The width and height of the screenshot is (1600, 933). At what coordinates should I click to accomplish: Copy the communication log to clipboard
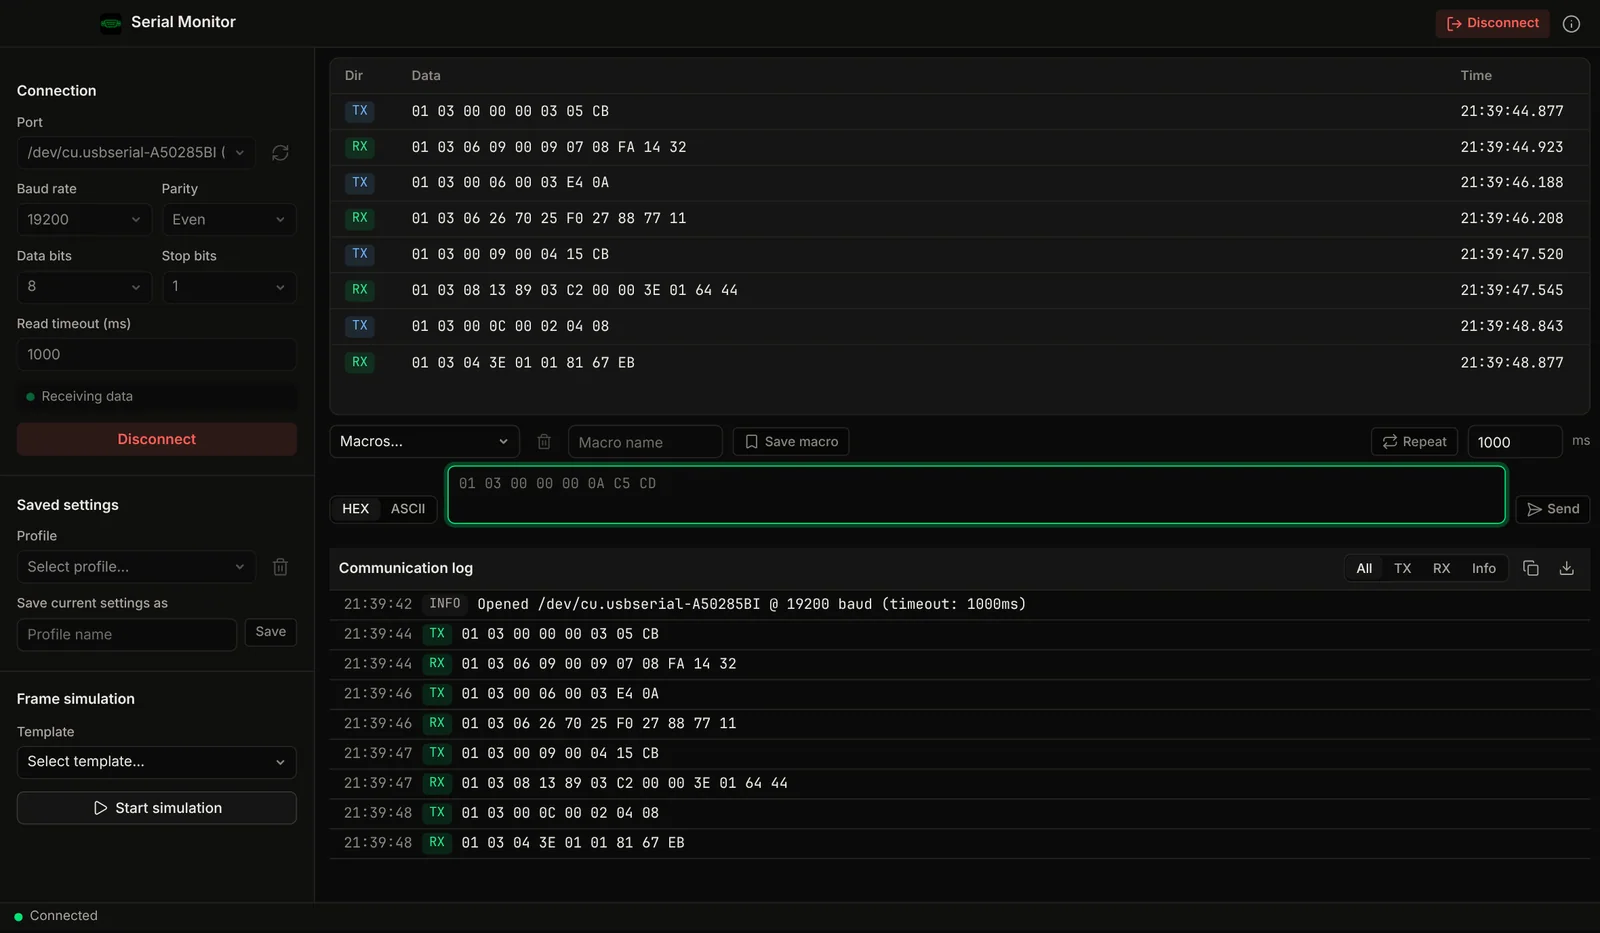tap(1530, 568)
